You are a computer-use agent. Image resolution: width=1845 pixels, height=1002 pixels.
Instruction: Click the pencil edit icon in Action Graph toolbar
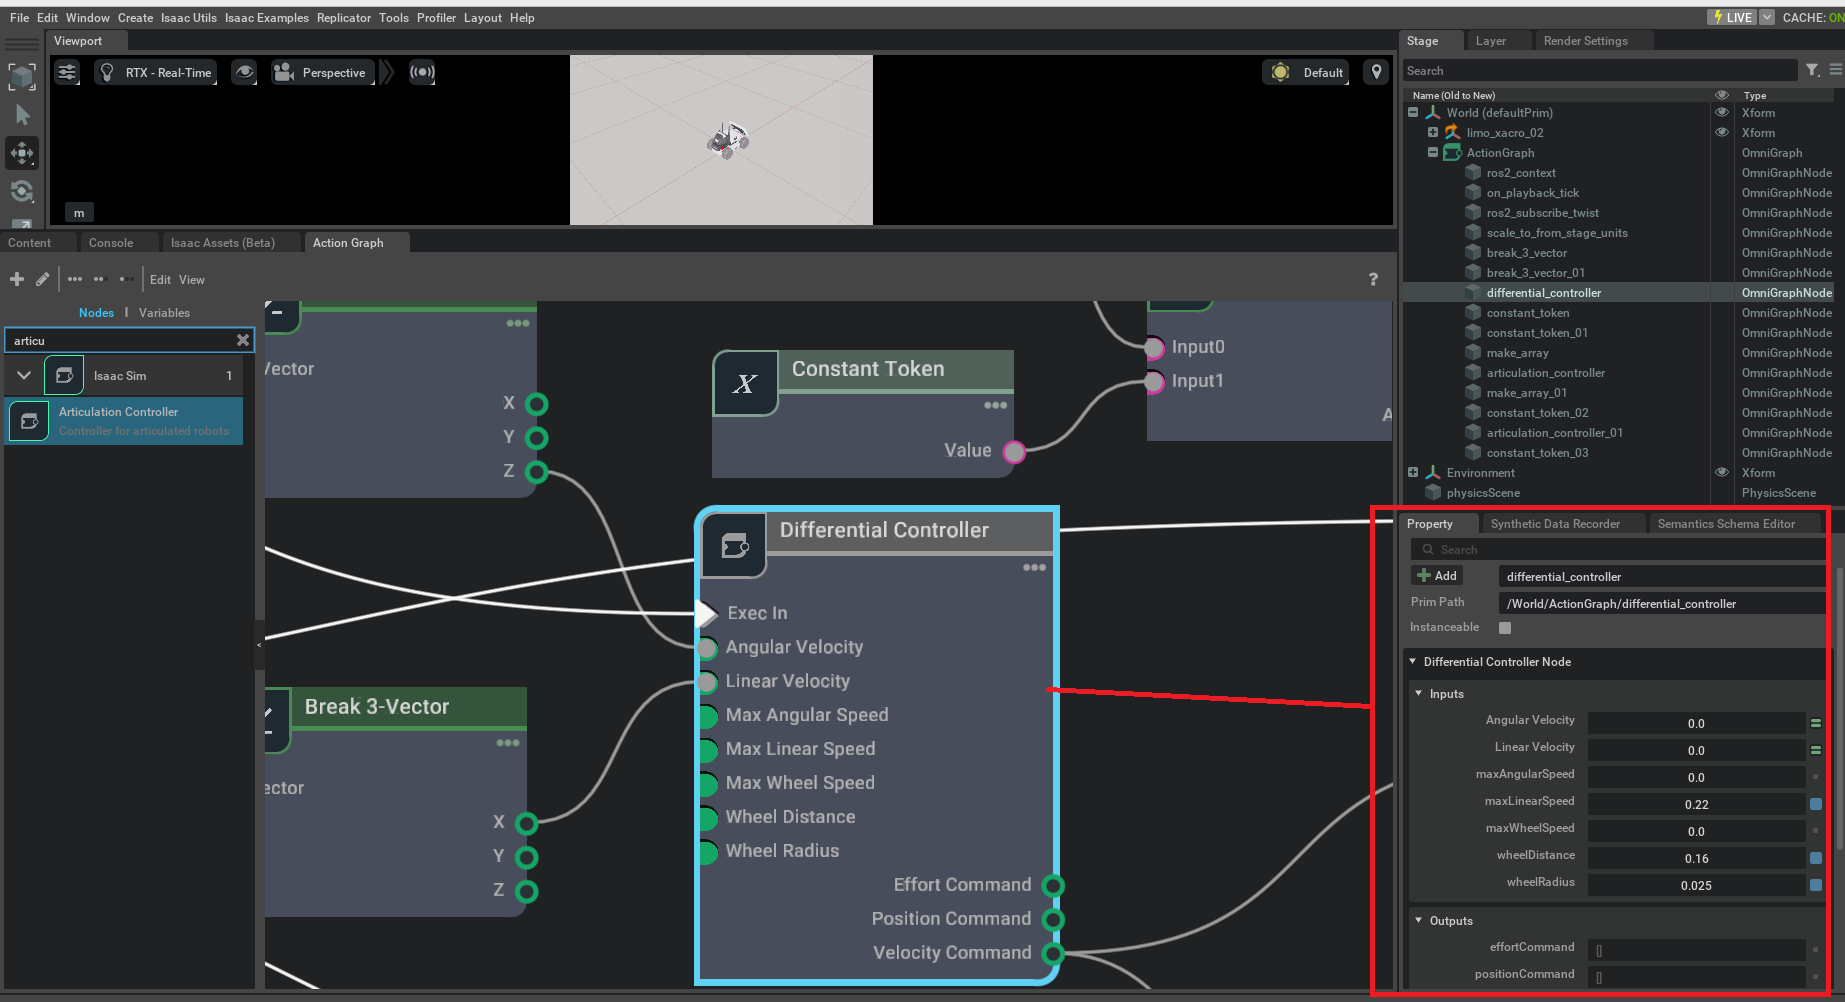pos(42,279)
